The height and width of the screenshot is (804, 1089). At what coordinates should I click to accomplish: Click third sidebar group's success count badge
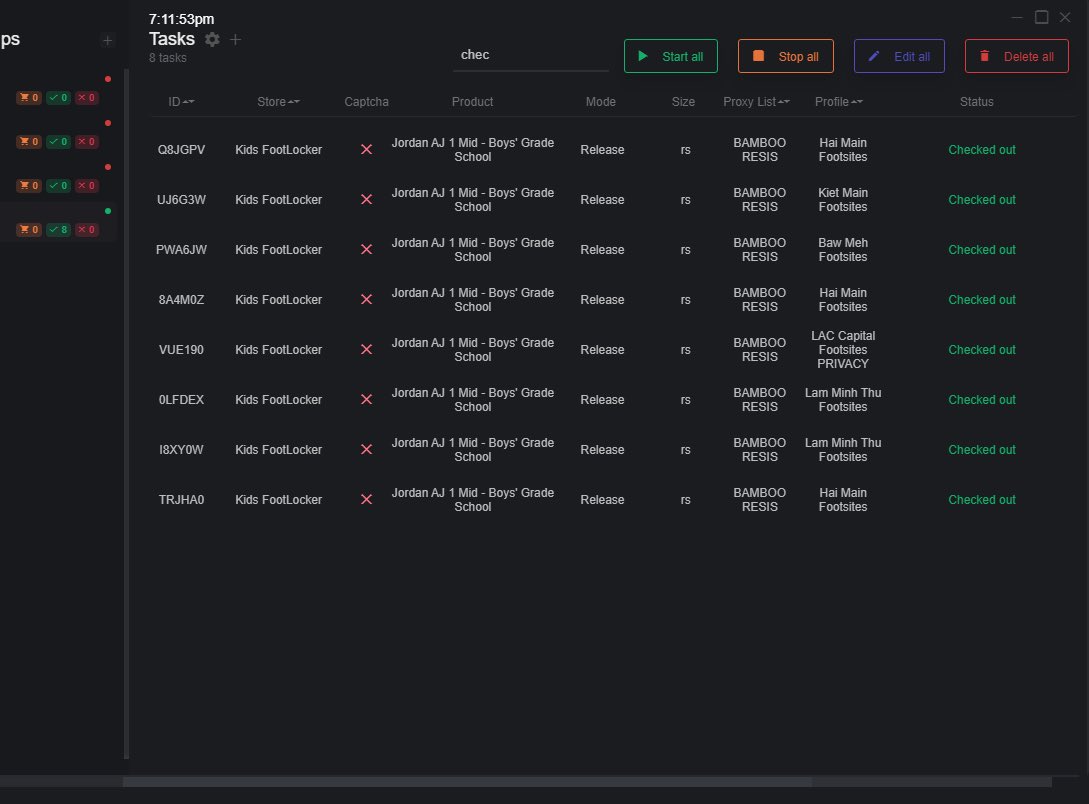pyautogui.click(x=58, y=185)
